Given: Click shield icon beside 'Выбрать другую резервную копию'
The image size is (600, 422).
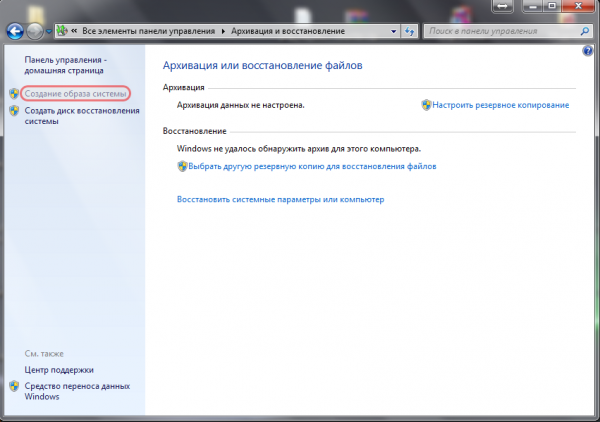Looking at the screenshot, I should (182, 167).
